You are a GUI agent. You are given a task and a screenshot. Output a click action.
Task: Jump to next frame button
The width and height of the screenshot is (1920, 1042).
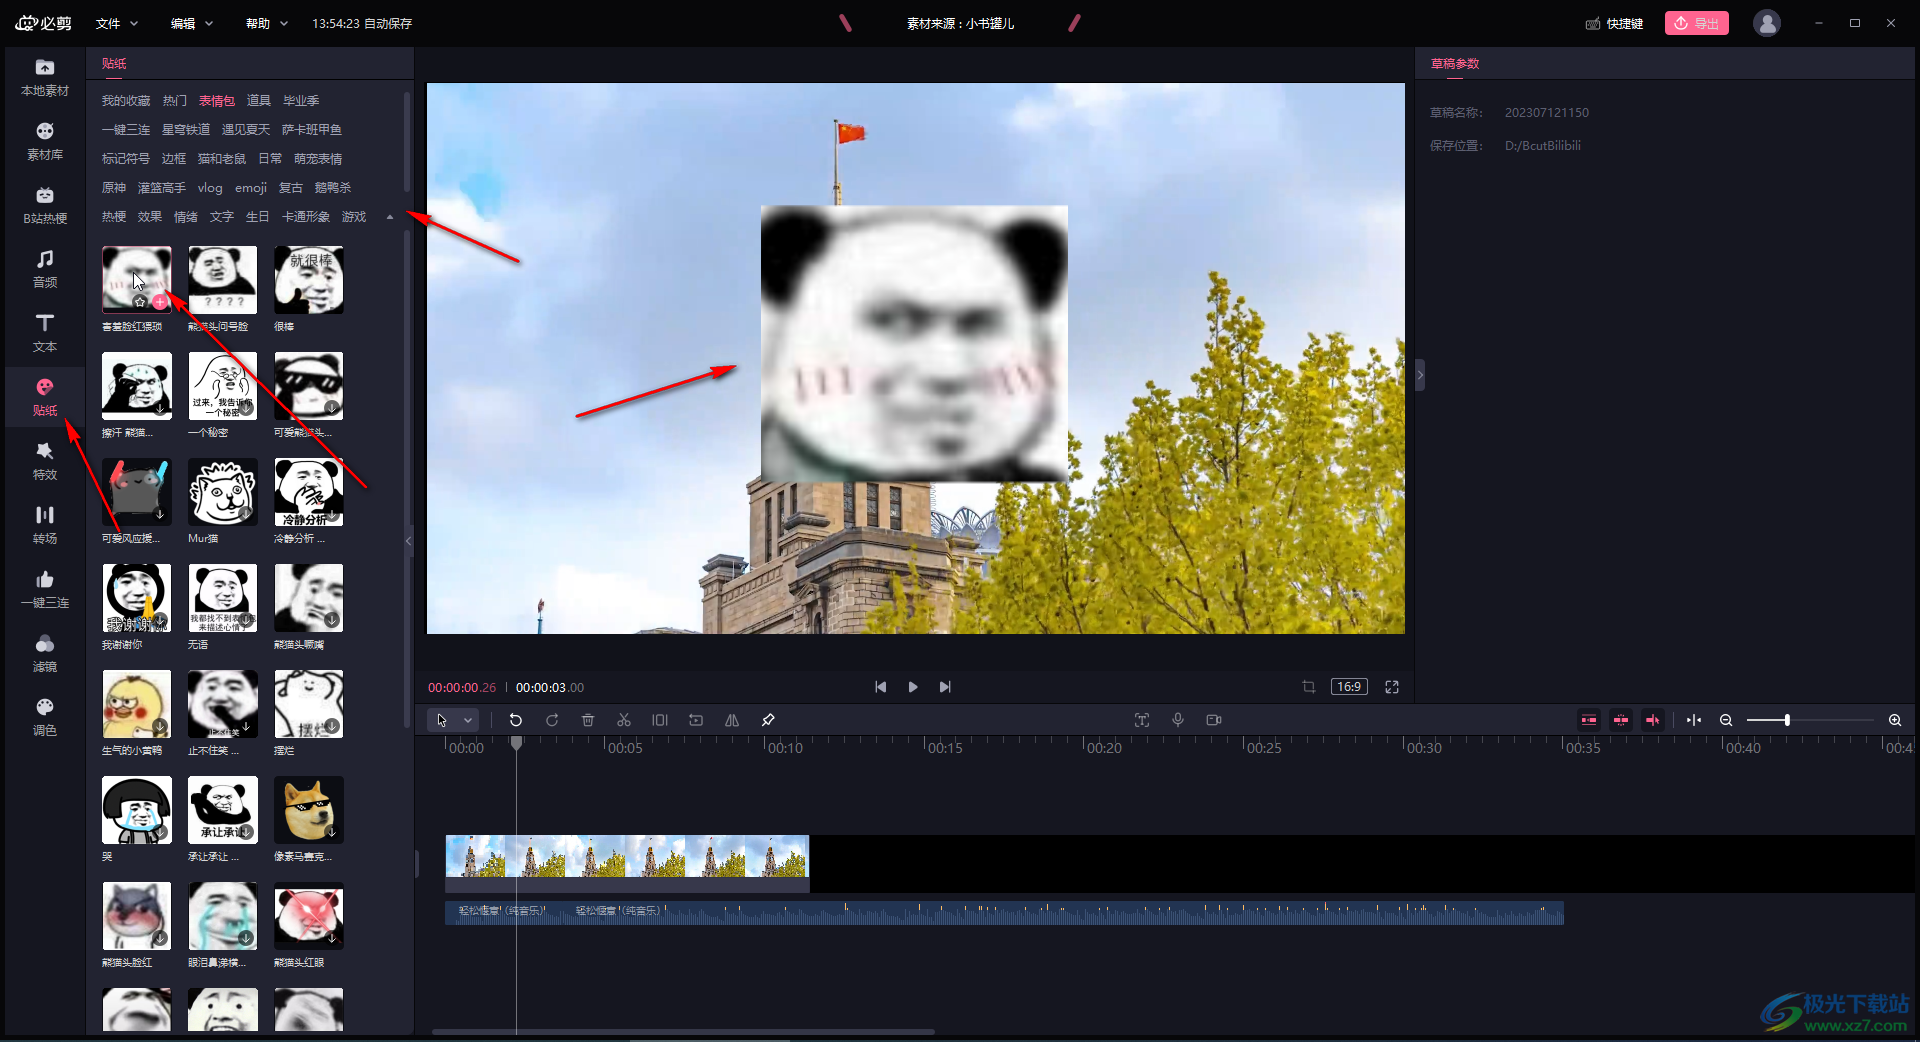[945, 687]
